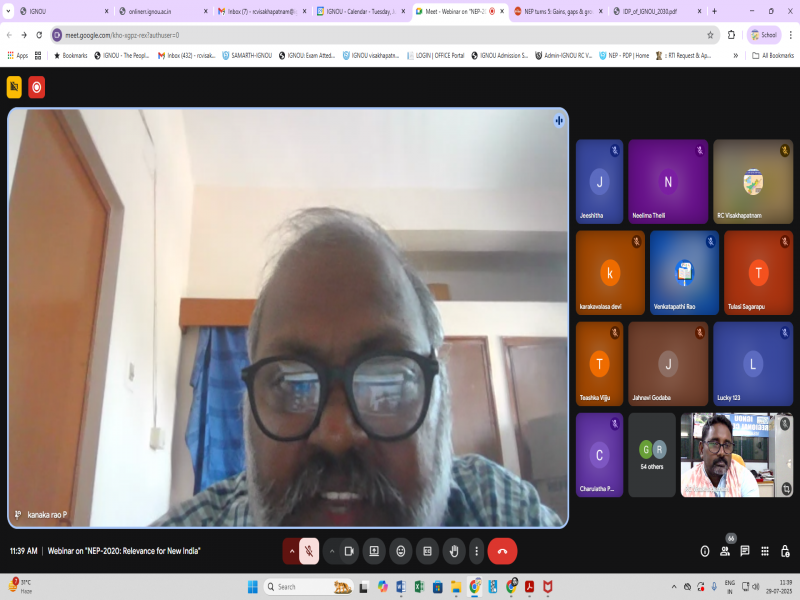This screenshot has width=800, height=600.
Task: Raise hand using the hand icon
Action: point(454,551)
